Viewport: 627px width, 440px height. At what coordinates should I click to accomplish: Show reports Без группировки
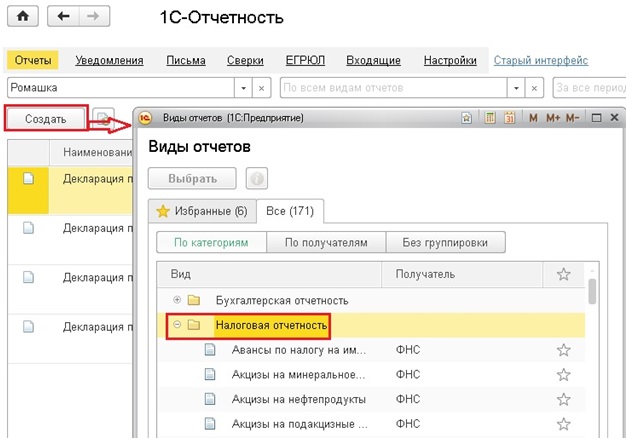[x=445, y=242]
